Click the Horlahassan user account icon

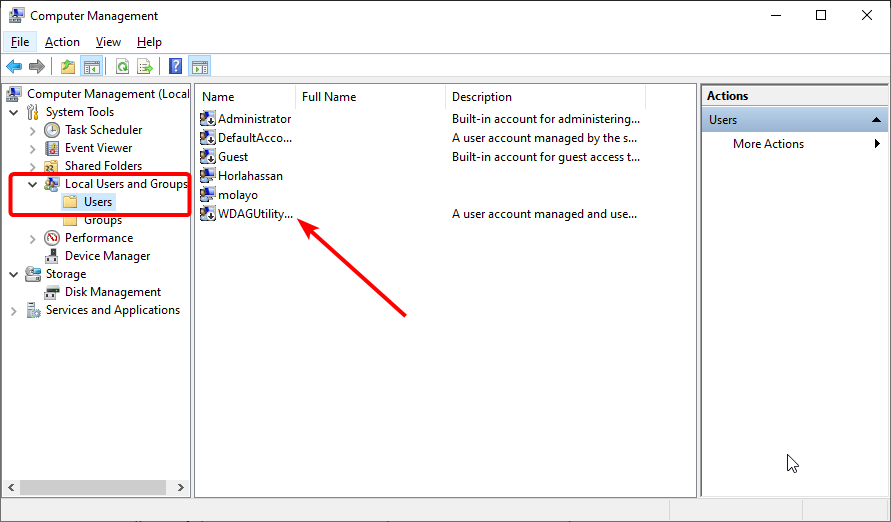pos(207,176)
